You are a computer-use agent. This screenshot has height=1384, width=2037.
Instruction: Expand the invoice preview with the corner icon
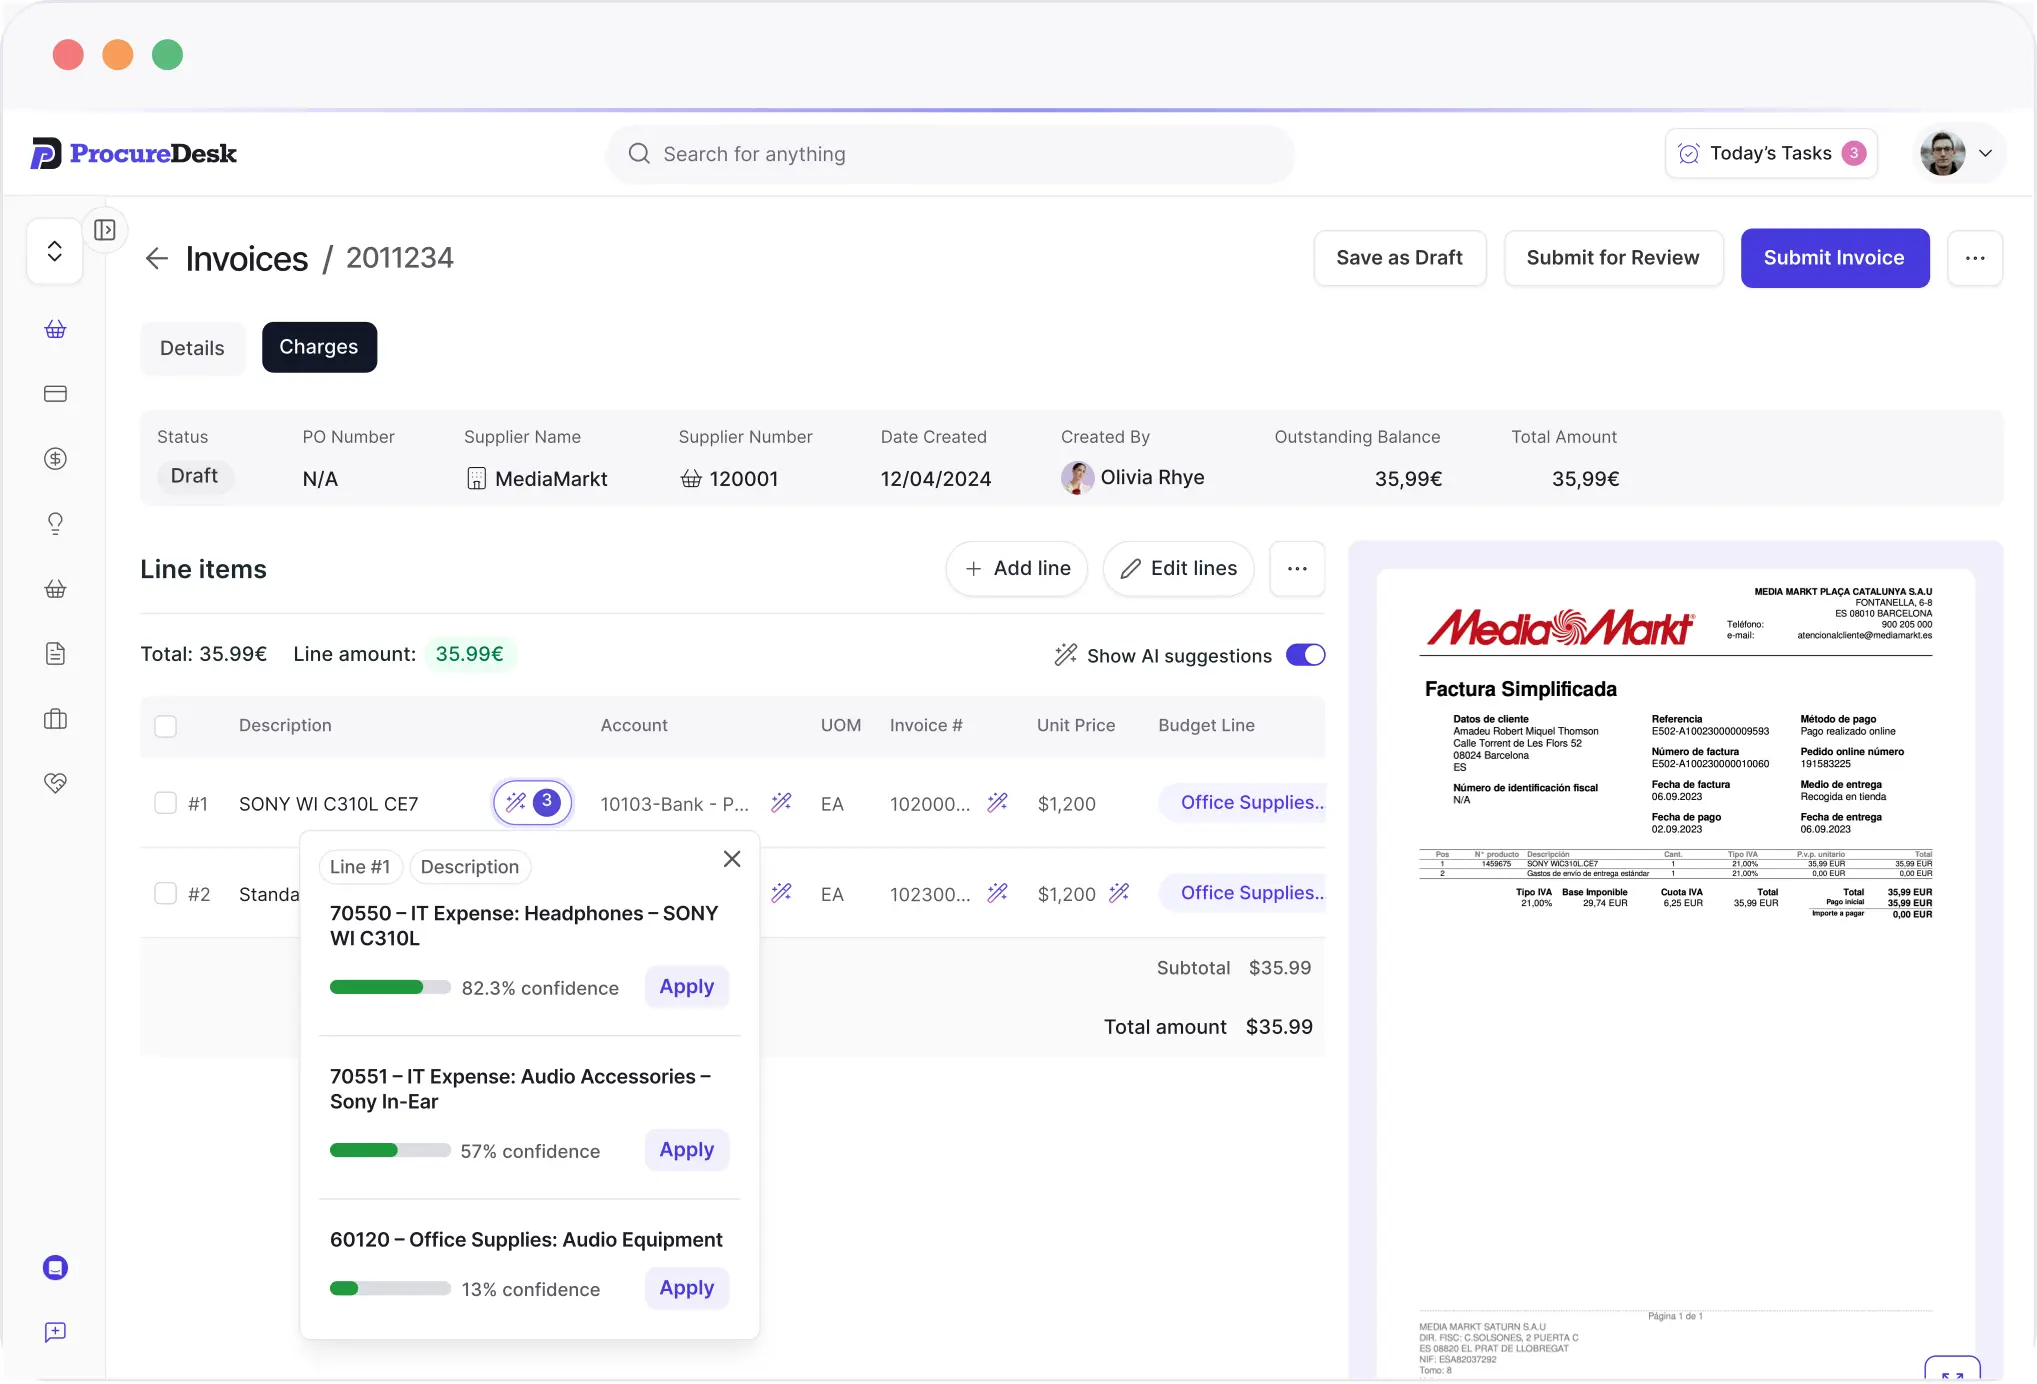[1952, 1371]
